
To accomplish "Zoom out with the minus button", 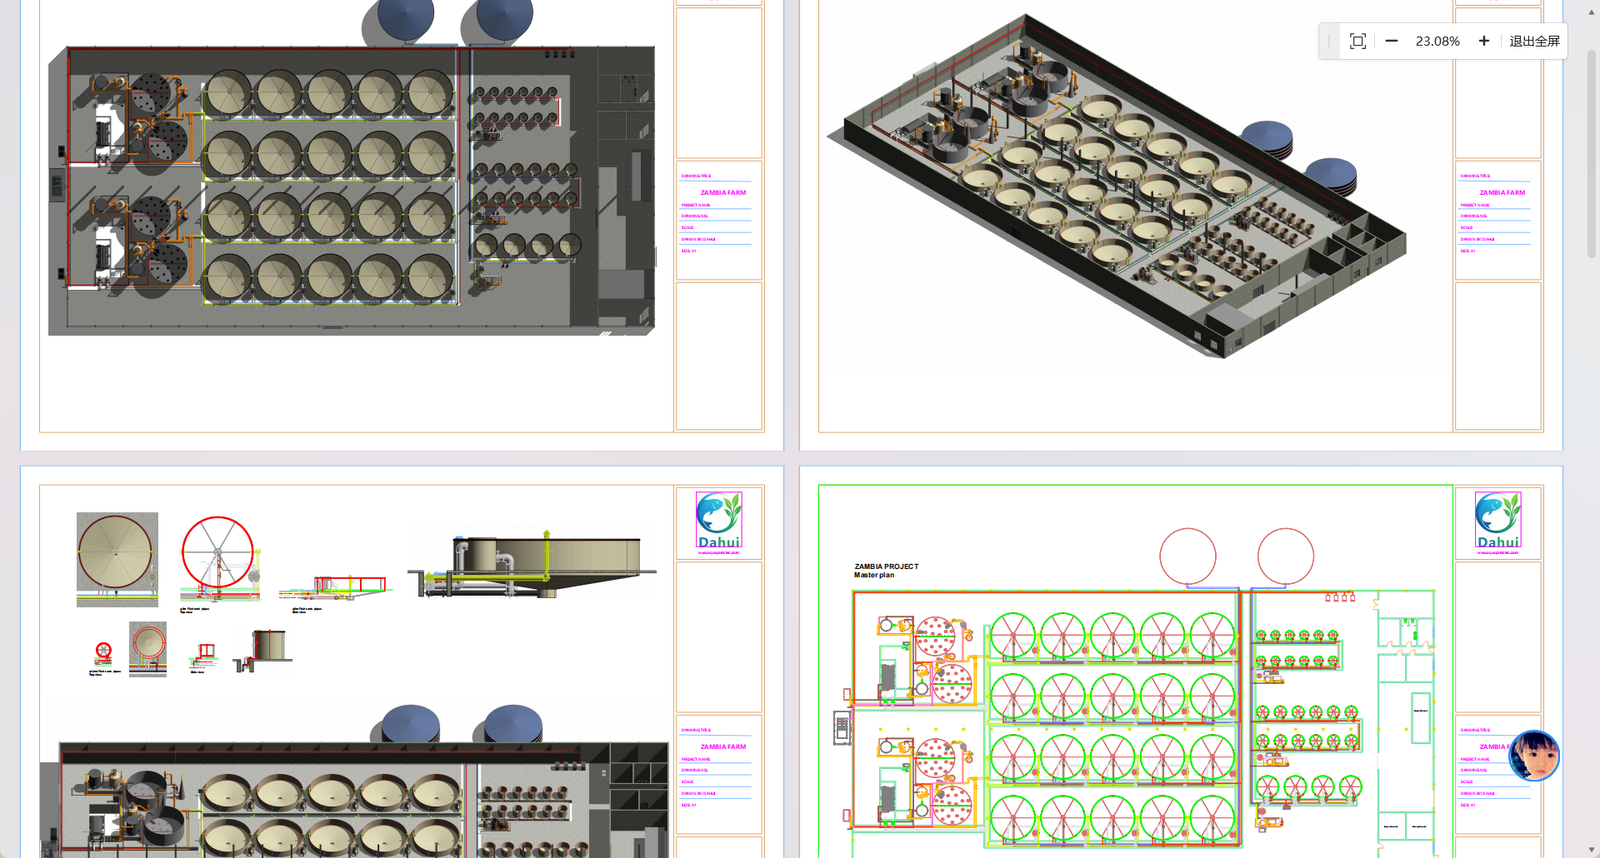I will [x=1391, y=41].
